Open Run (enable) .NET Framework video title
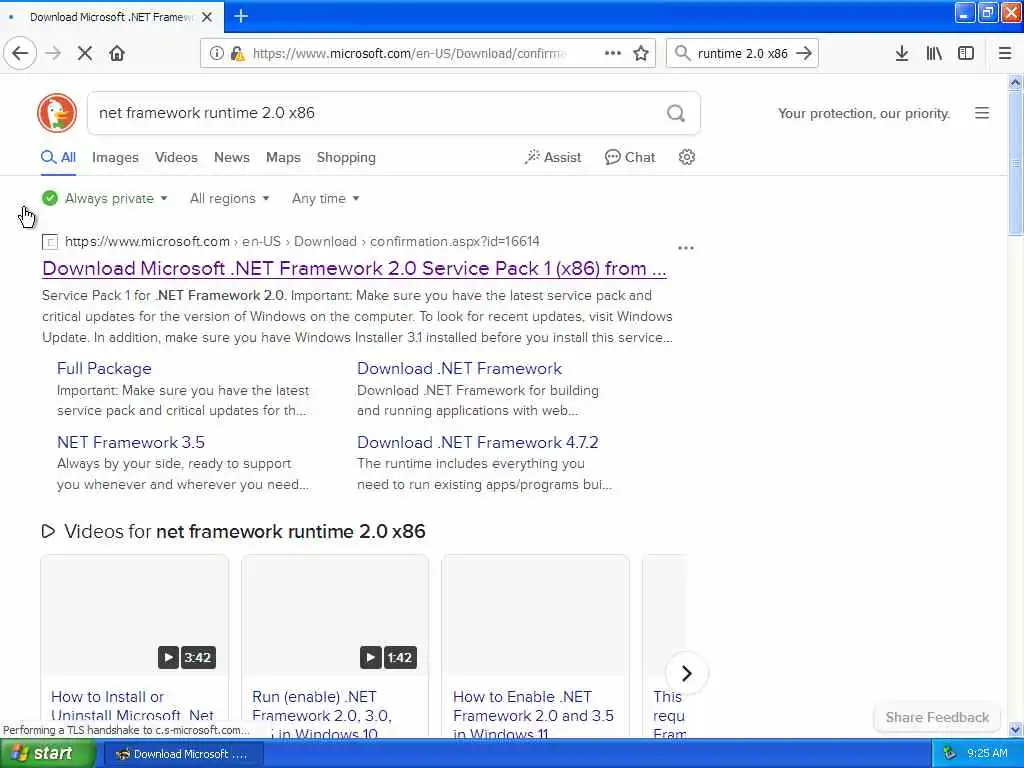 pos(322,715)
